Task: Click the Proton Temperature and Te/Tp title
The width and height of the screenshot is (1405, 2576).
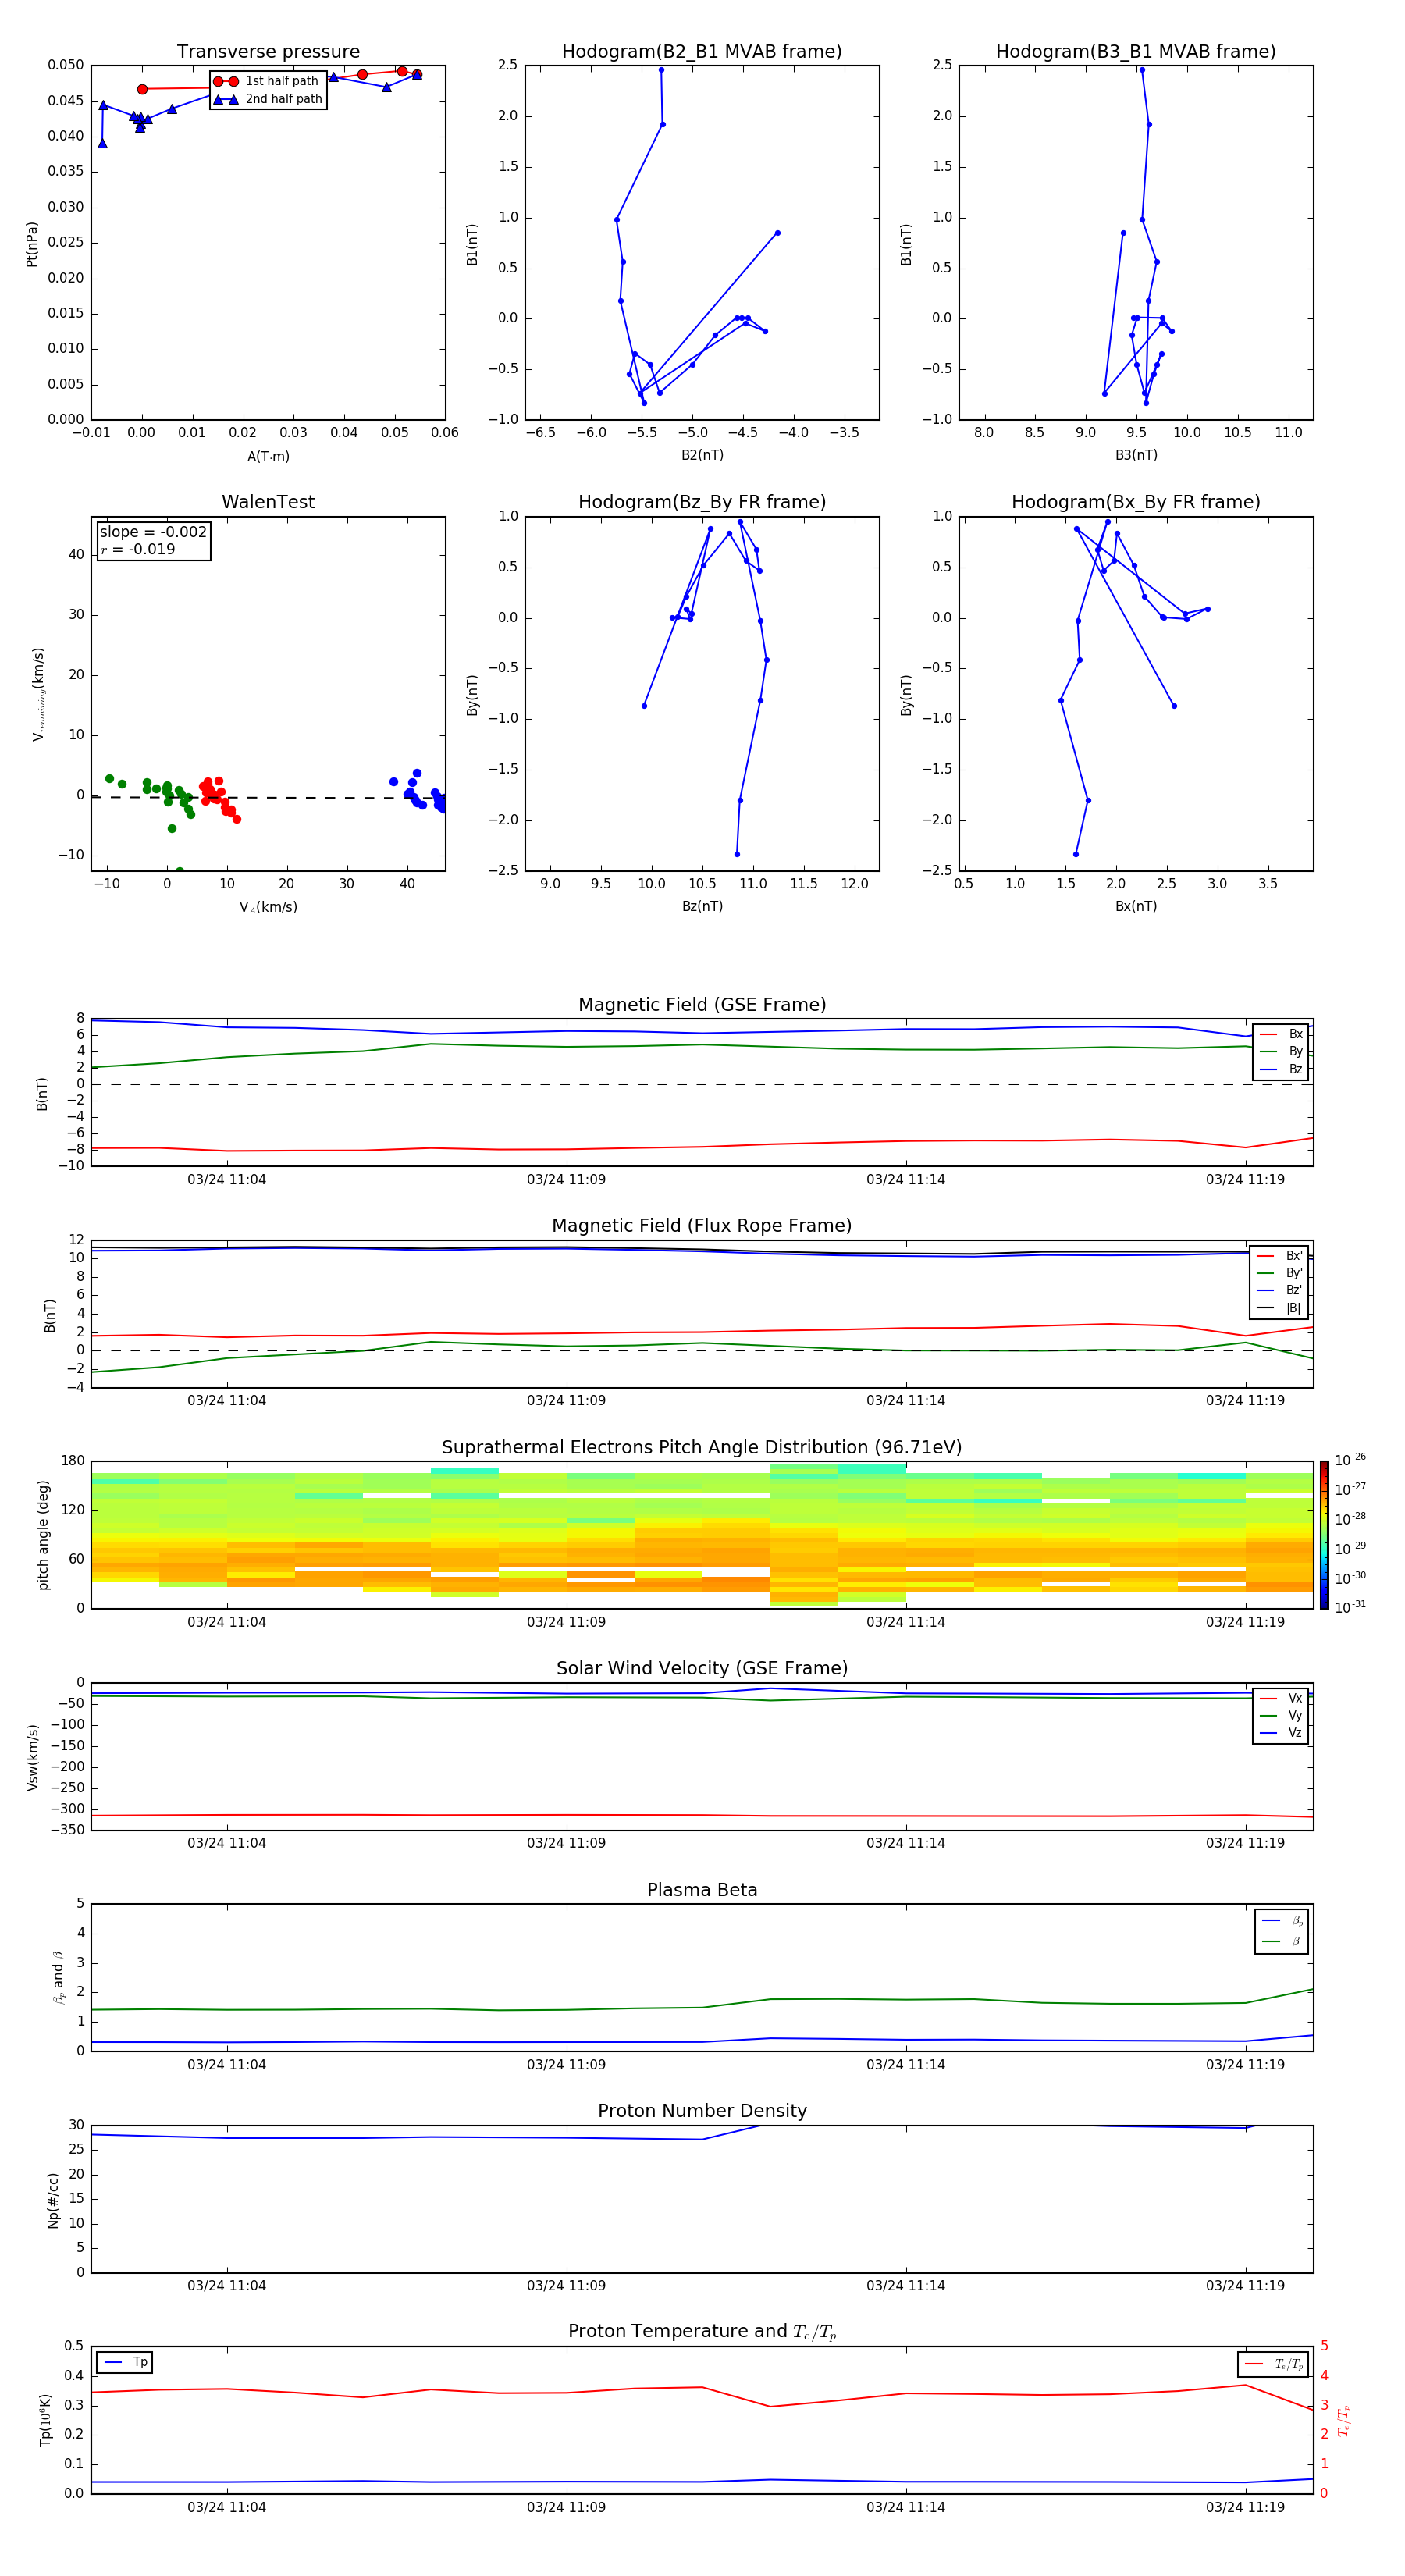Action: coord(702,2332)
